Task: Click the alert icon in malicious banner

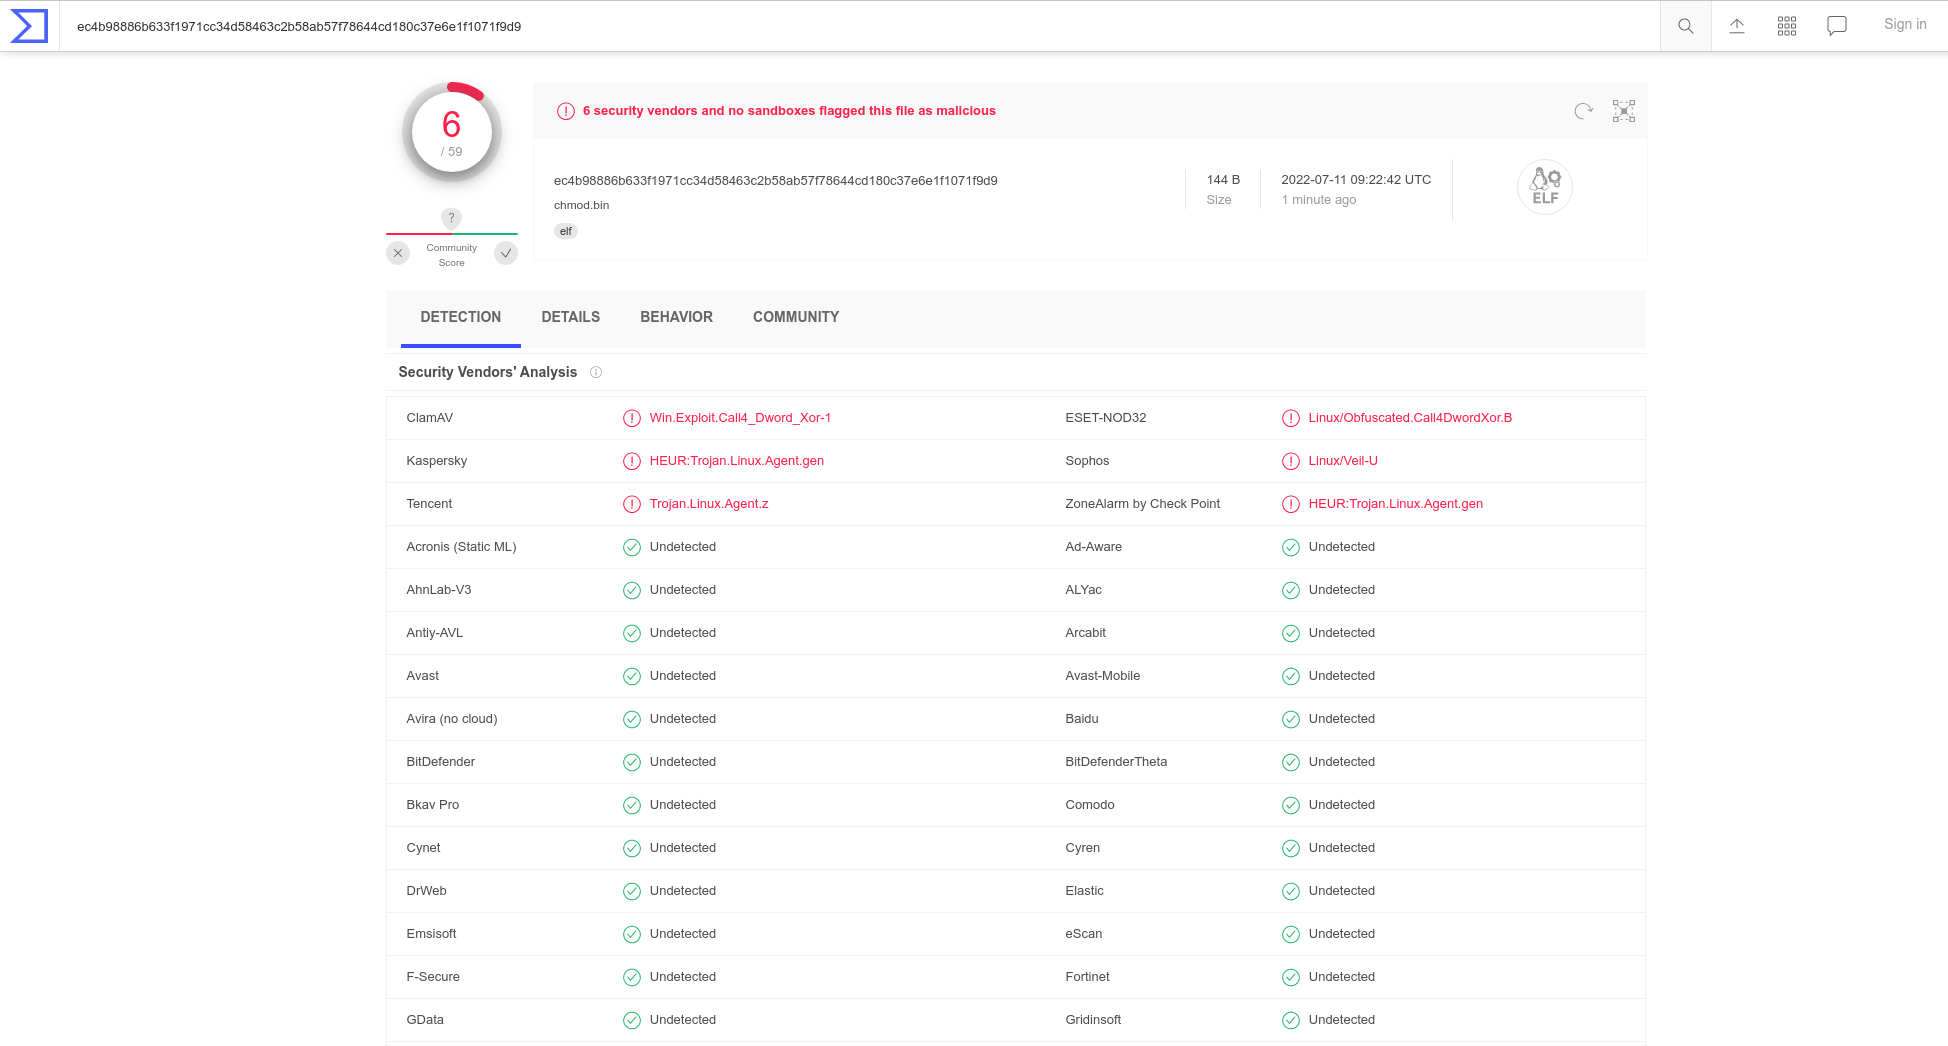Action: pos(566,111)
